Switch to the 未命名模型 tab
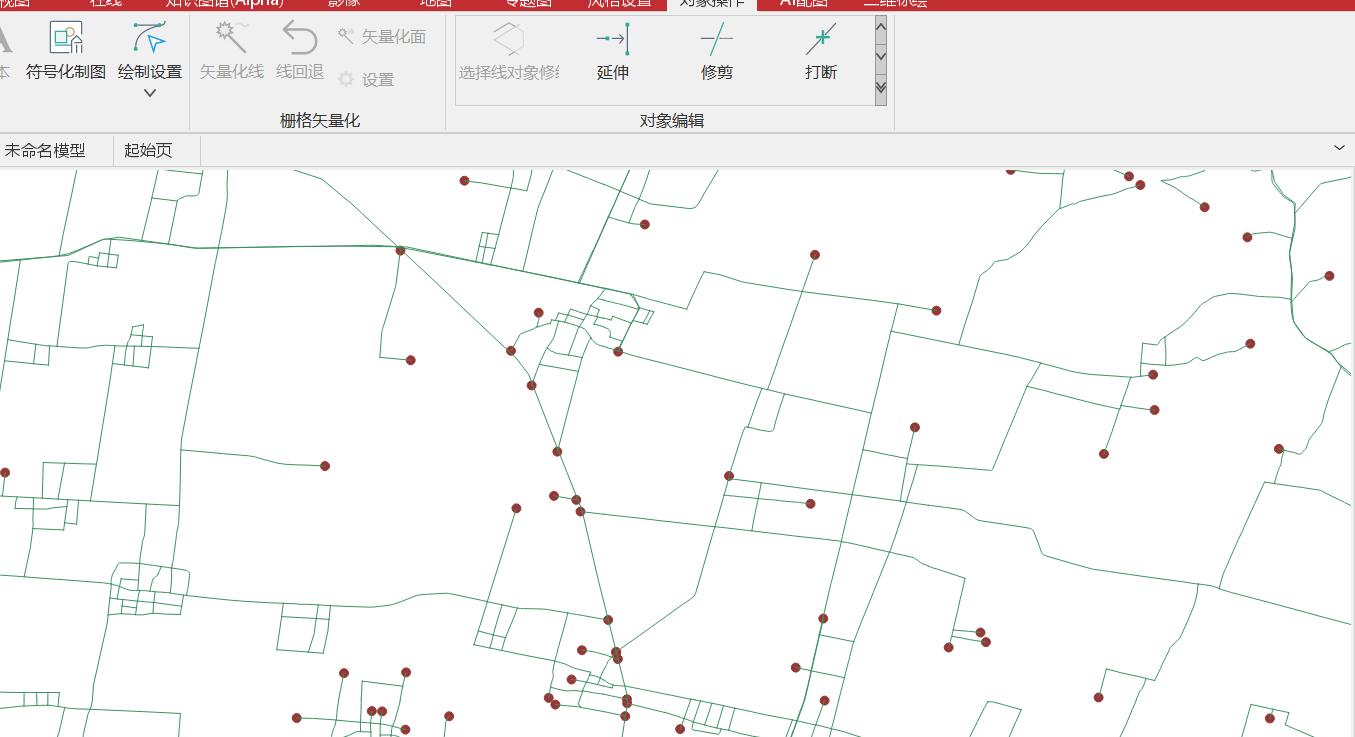The image size is (1355, 737). 45,151
